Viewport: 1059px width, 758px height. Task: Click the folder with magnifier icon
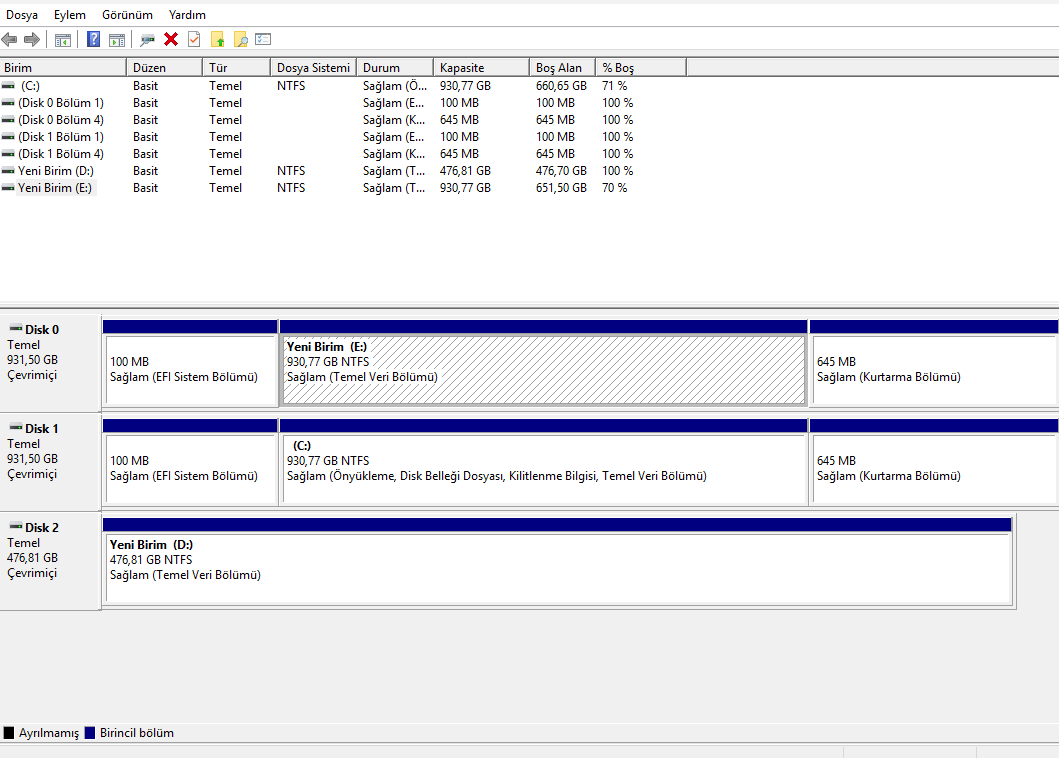(240, 39)
